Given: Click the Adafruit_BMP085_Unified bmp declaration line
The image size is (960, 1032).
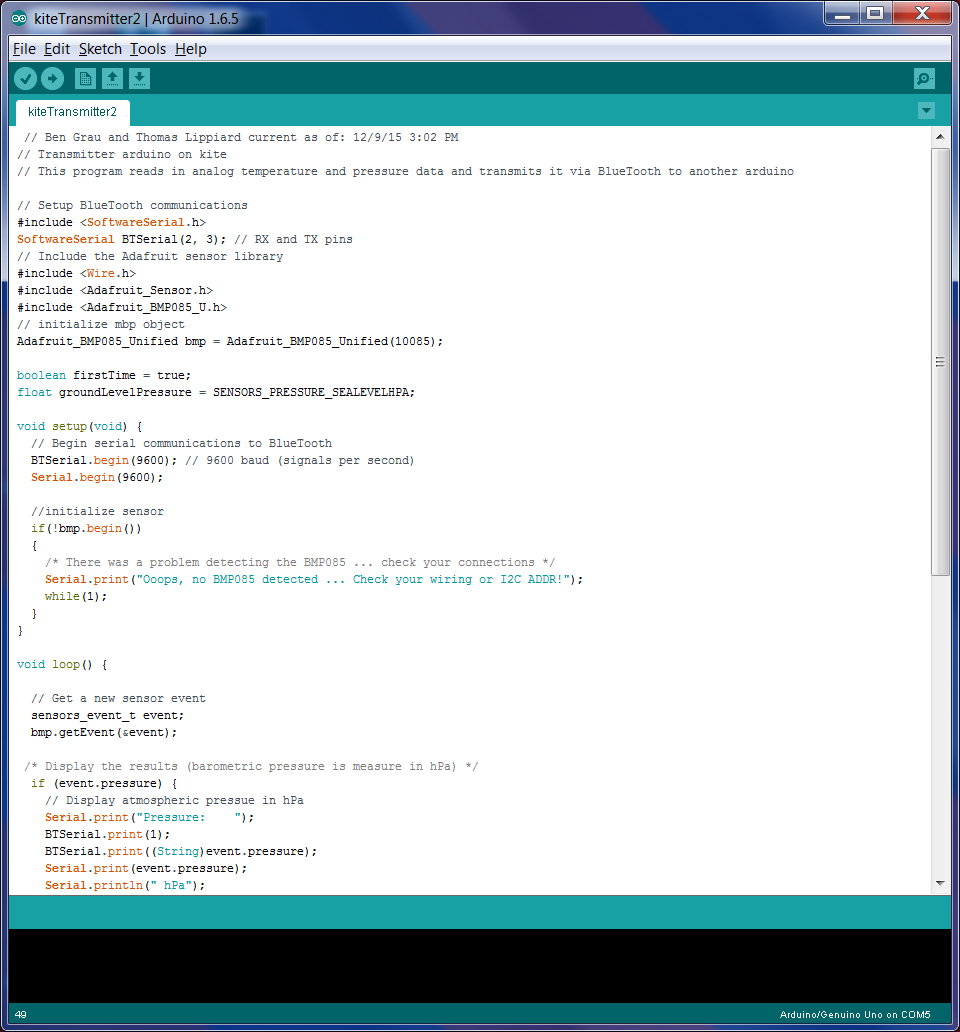Looking at the screenshot, I should coord(230,342).
